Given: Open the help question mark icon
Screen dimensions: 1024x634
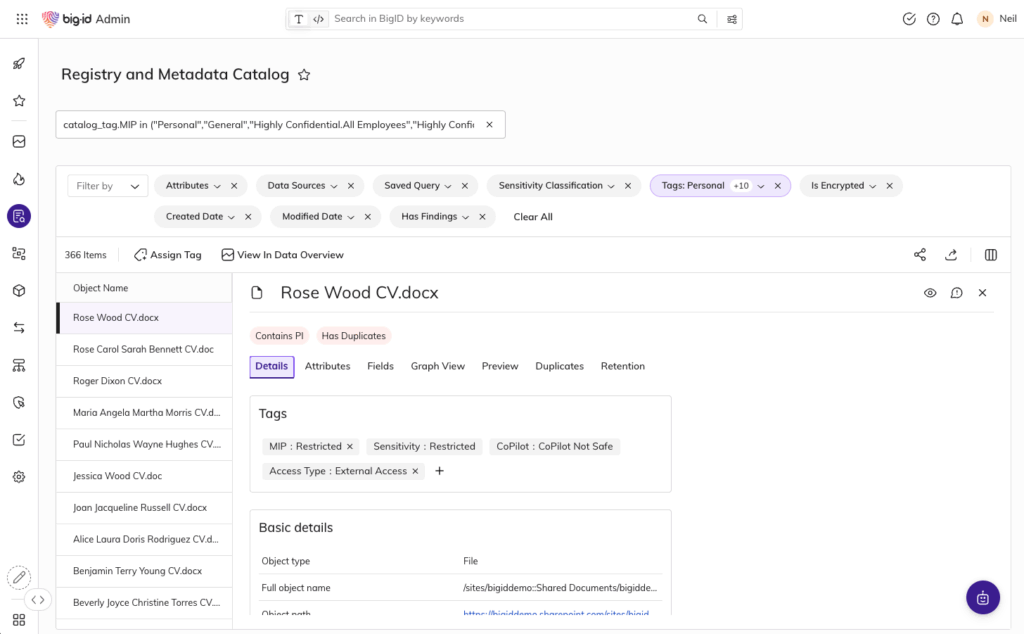Looking at the screenshot, I should [933, 19].
